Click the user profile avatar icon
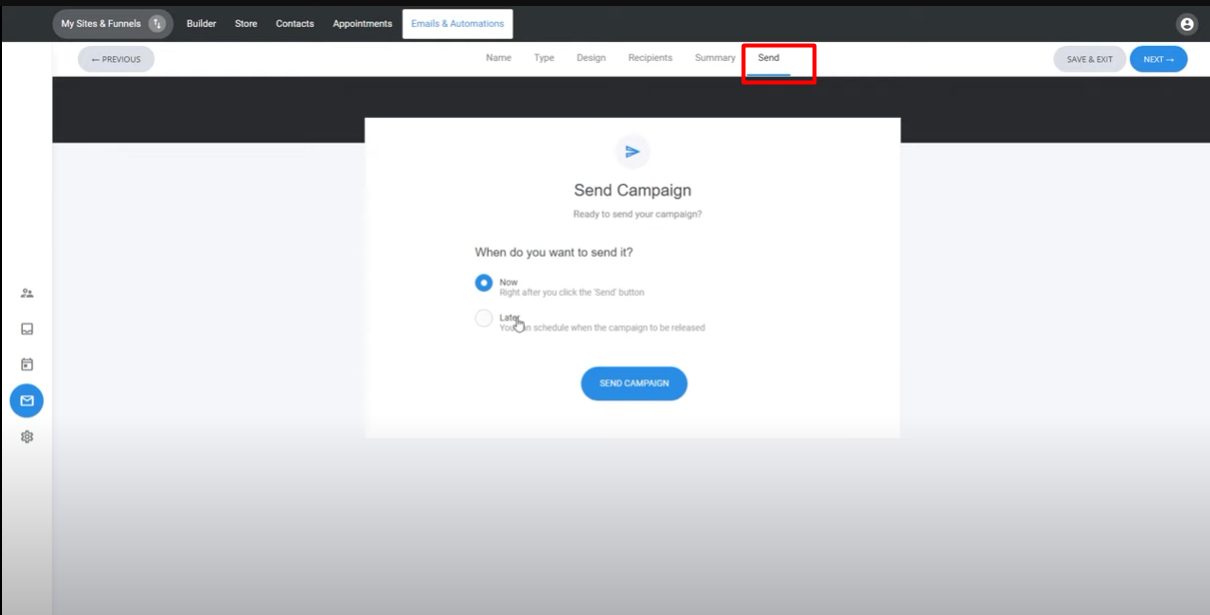The width and height of the screenshot is (1210, 615). (1186, 24)
